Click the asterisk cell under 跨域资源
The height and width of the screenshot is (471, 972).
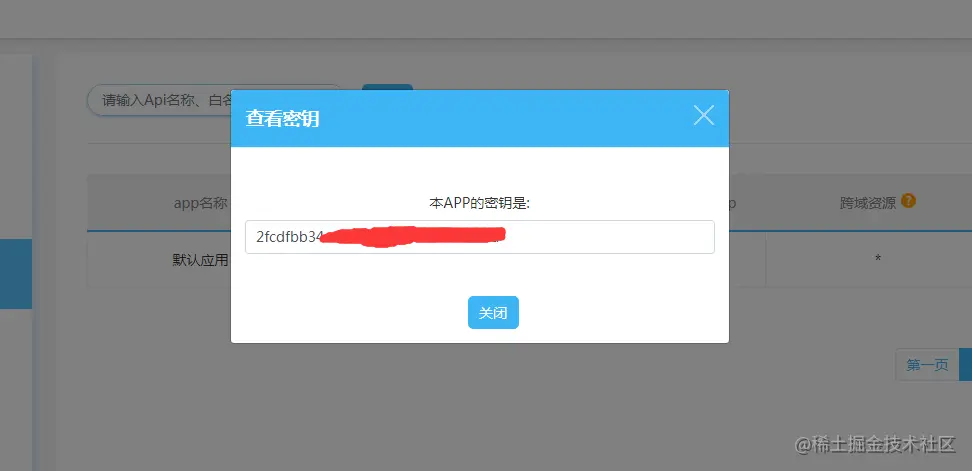(x=878, y=258)
